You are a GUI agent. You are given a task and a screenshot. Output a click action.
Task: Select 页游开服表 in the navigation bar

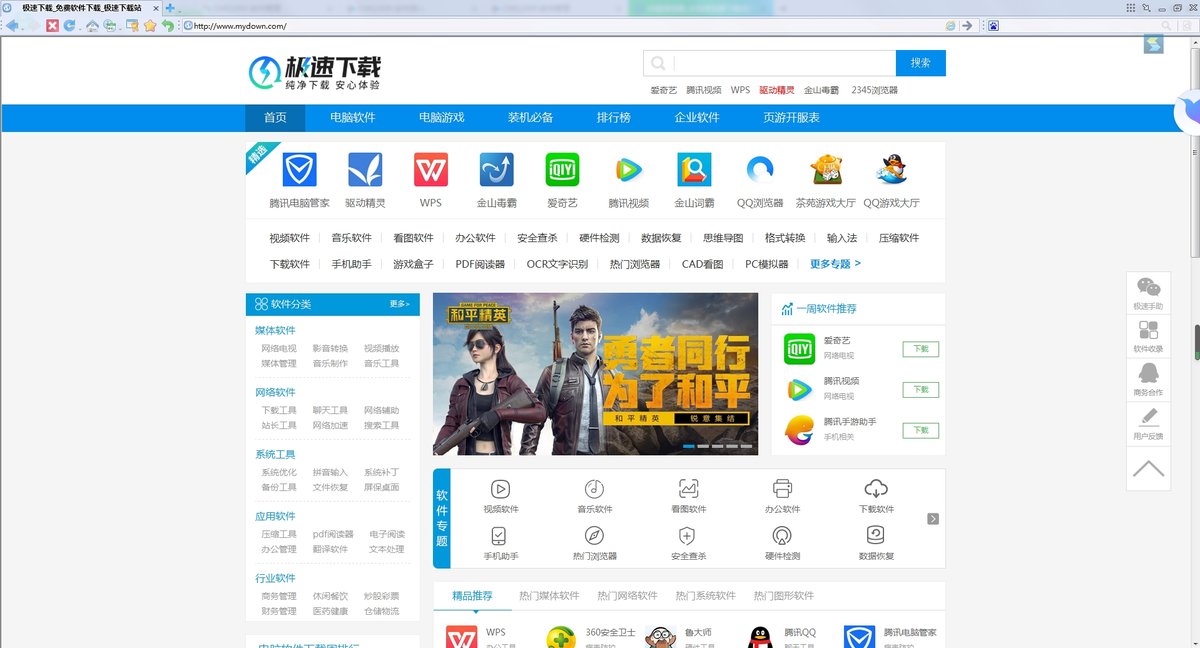791,118
